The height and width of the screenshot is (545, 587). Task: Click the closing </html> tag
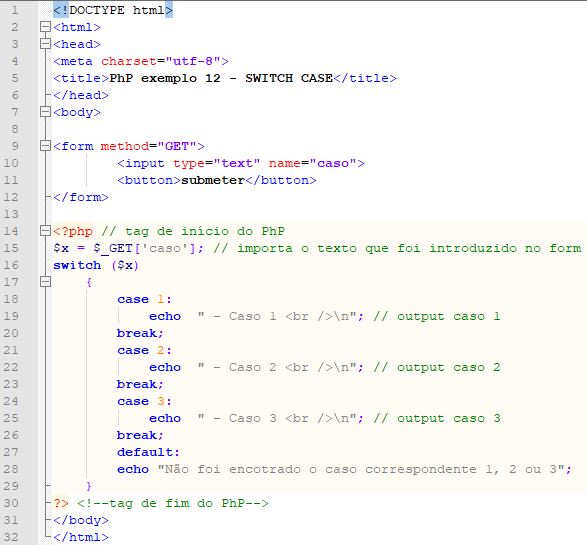pos(81,537)
